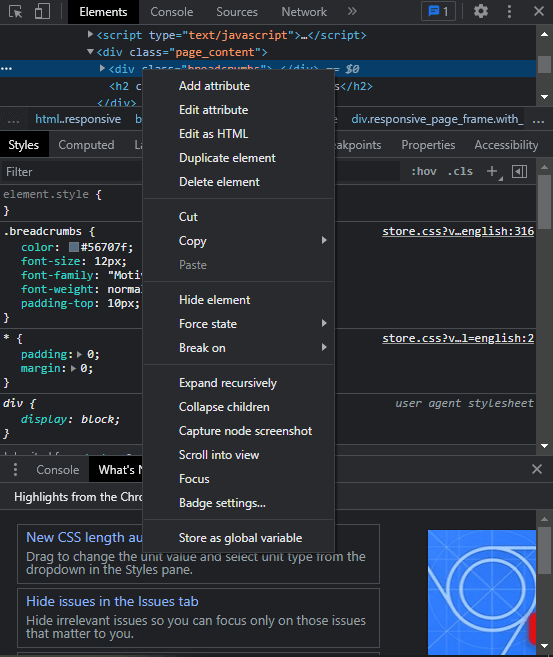Open the Computed tab
The image size is (553, 657).
[x=86, y=145]
